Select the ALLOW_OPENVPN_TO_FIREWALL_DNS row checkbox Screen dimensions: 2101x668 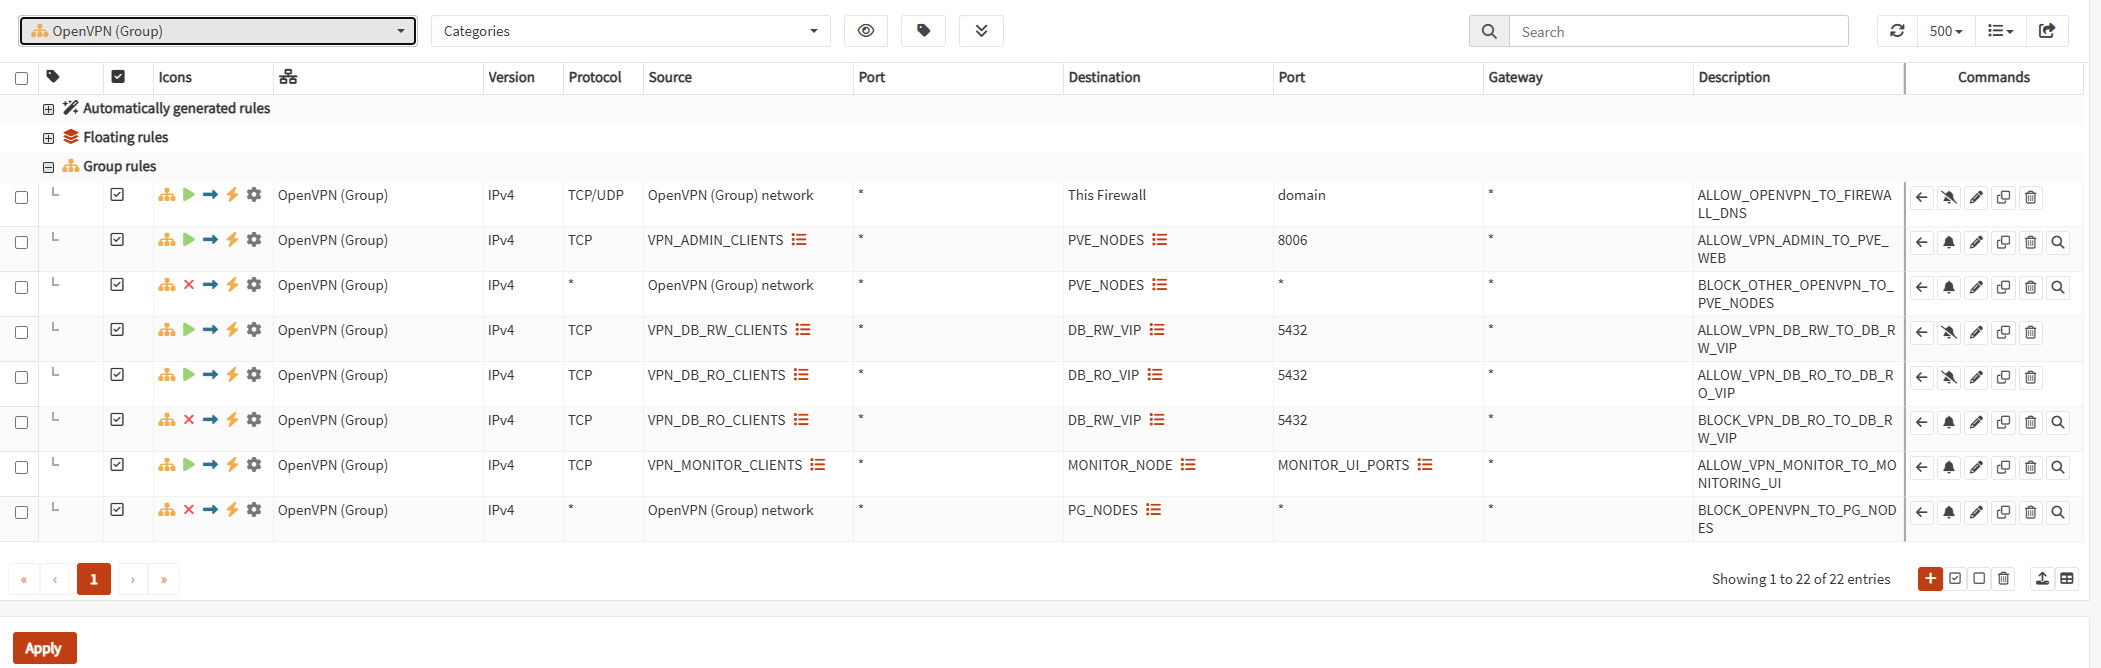(21, 197)
